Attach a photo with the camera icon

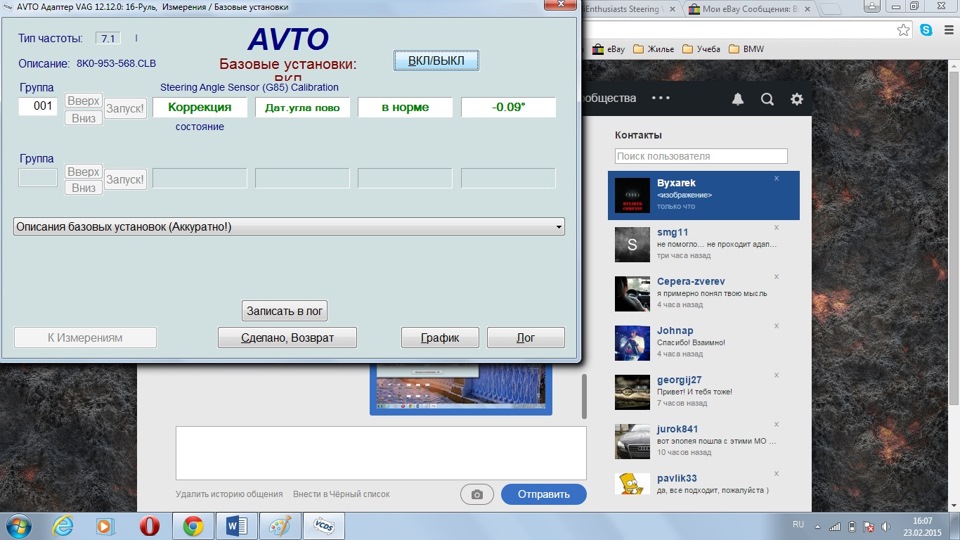click(x=477, y=494)
